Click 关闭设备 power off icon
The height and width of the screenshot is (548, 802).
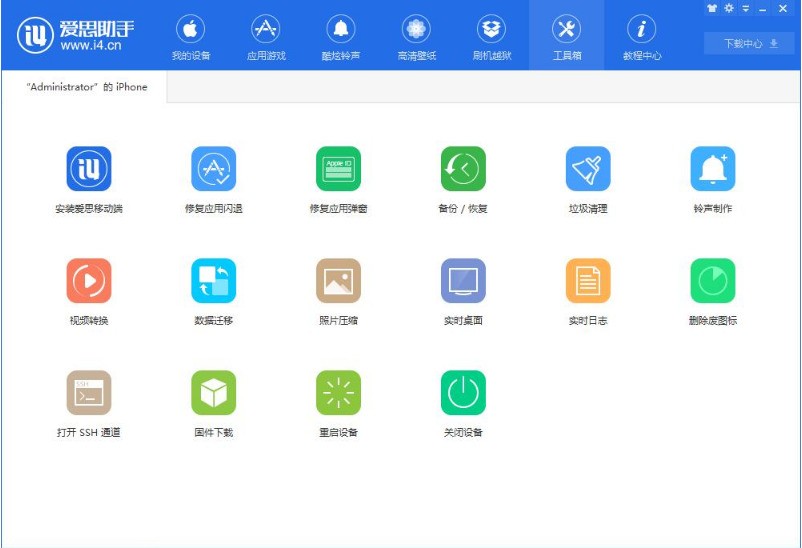(x=463, y=392)
